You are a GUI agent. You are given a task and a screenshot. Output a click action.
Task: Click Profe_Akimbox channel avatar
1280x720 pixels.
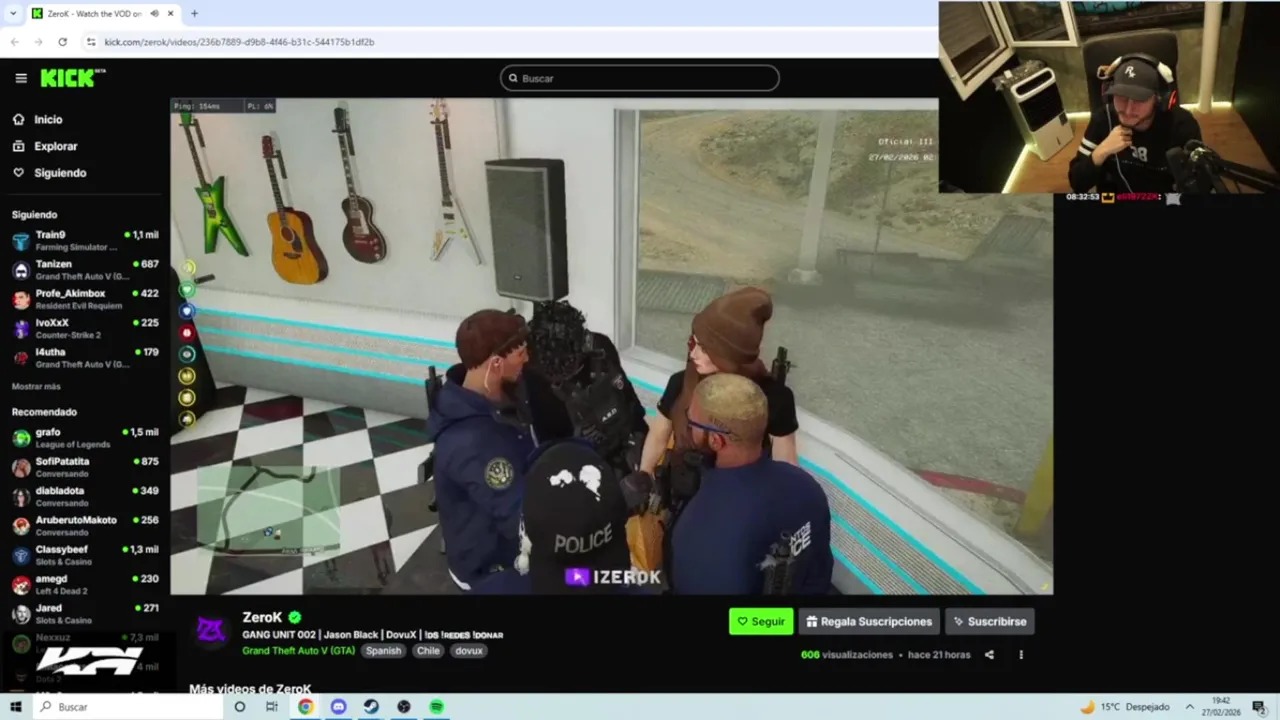pyautogui.click(x=21, y=299)
